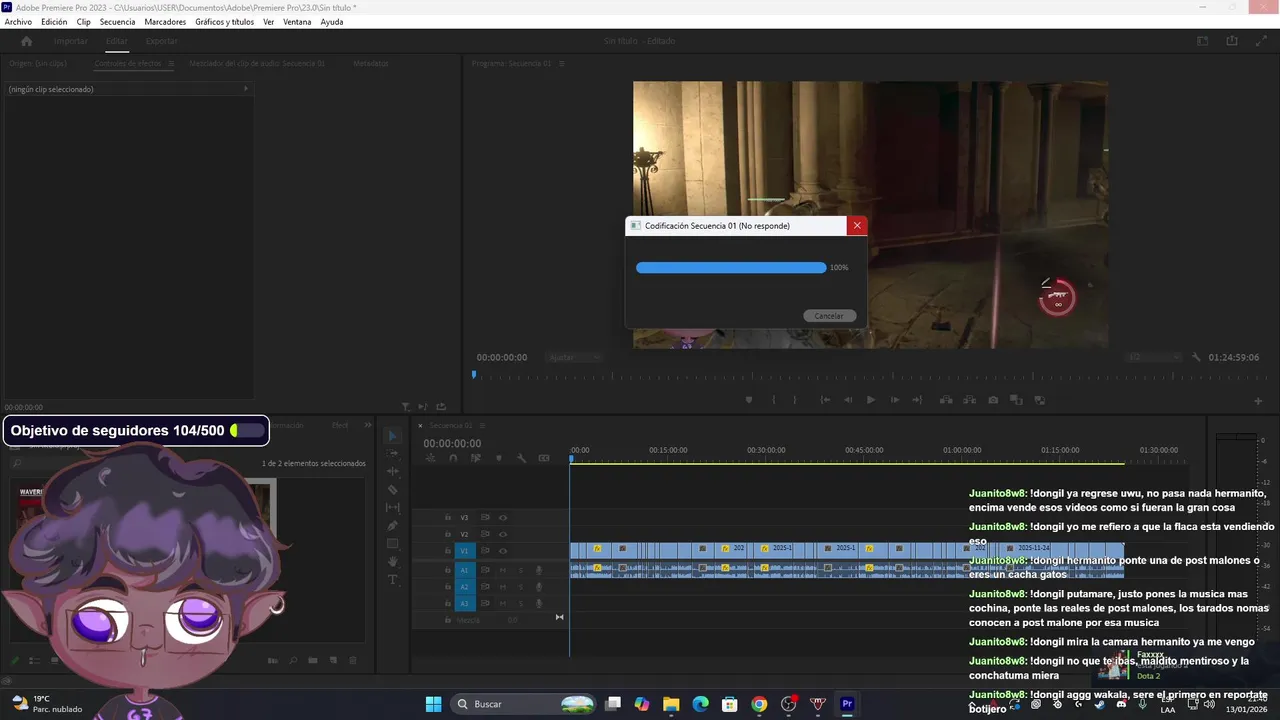The image size is (1280, 720).
Task: Click the timeline playhead at 00:00
Action: [572, 458]
